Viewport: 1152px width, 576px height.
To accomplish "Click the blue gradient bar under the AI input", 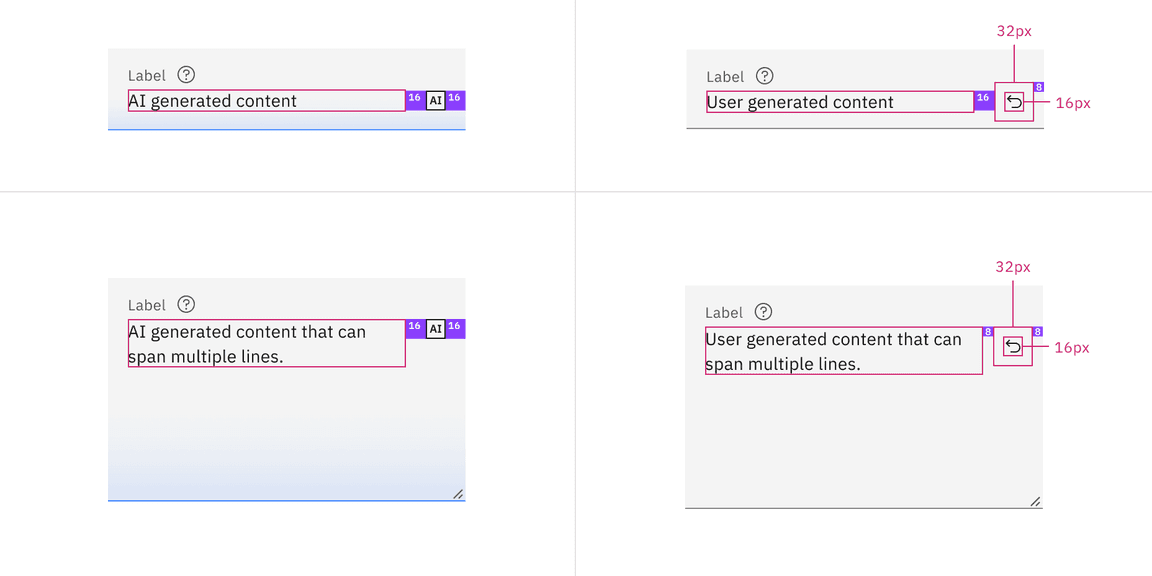I will click(x=287, y=127).
